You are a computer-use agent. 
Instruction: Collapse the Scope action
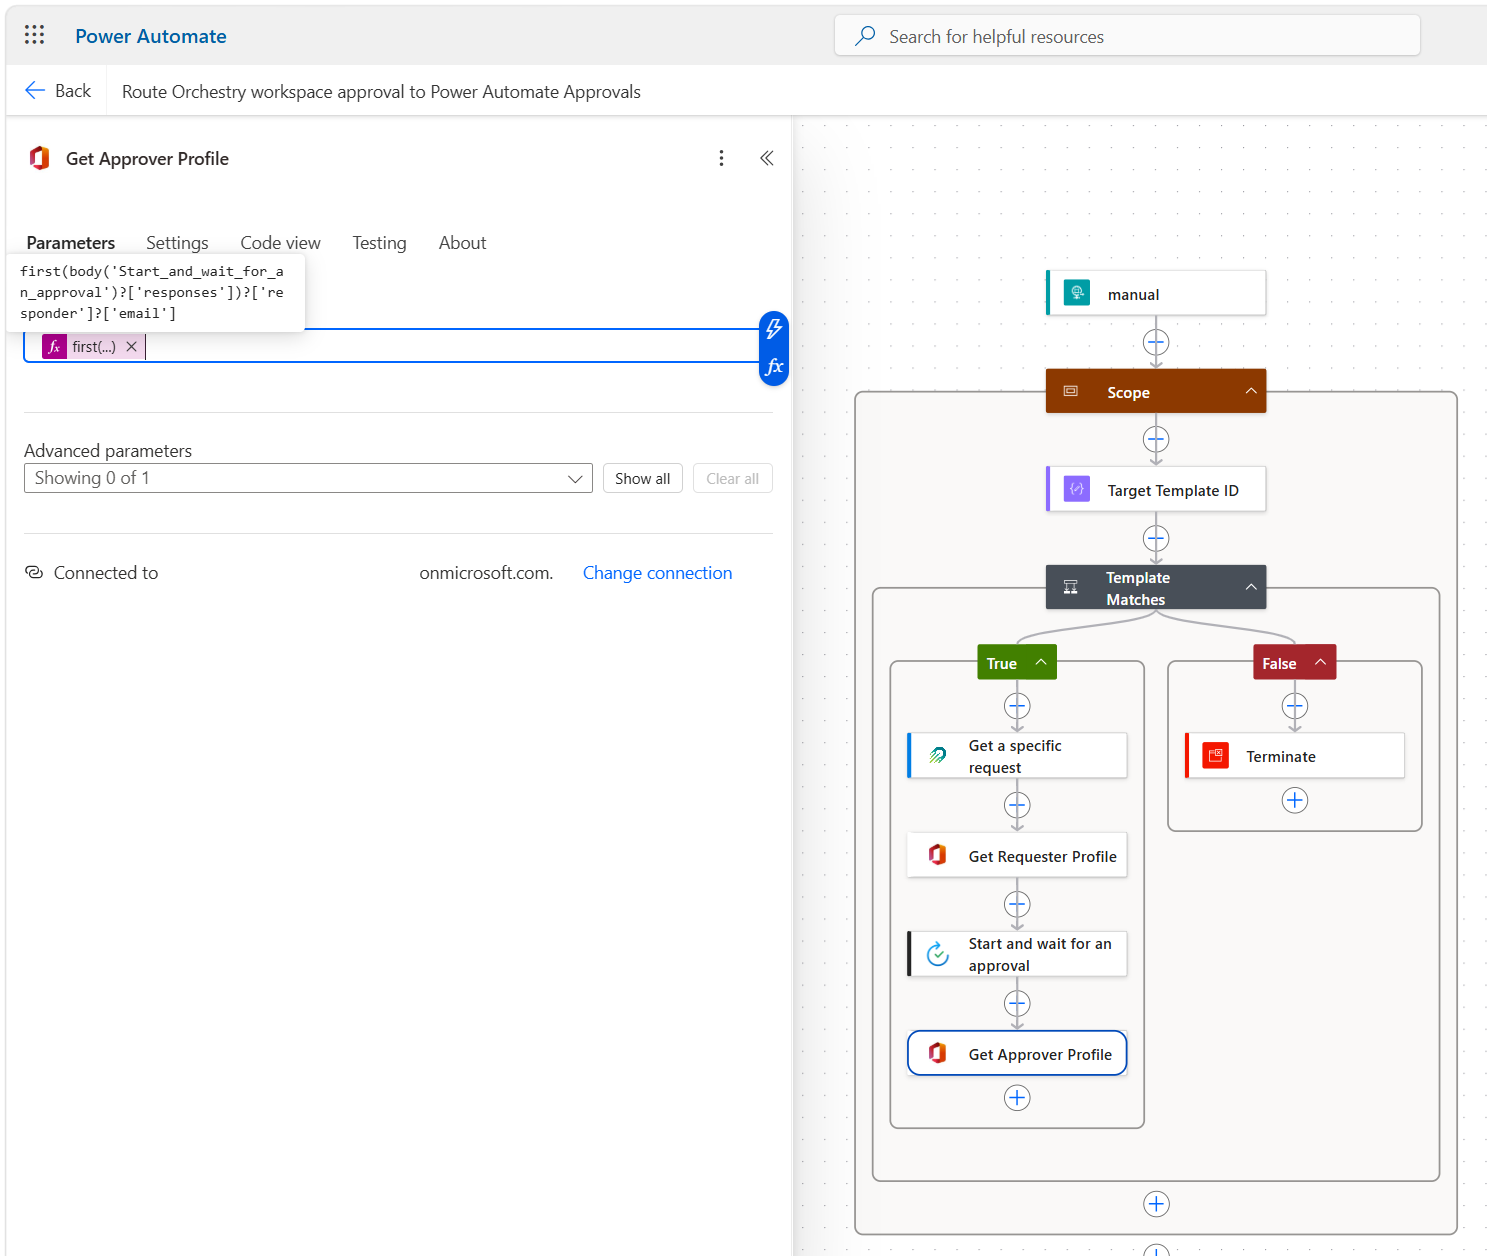tap(1251, 391)
